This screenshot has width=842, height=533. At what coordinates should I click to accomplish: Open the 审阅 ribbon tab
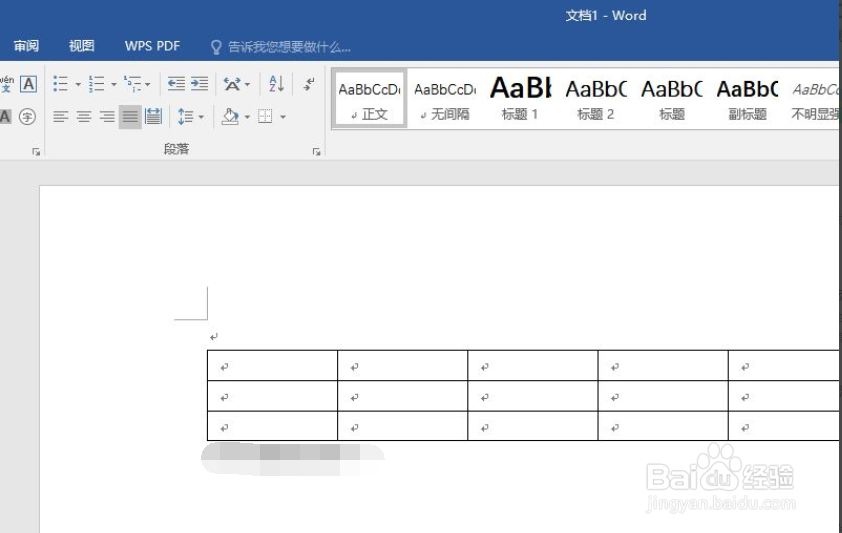26,46
